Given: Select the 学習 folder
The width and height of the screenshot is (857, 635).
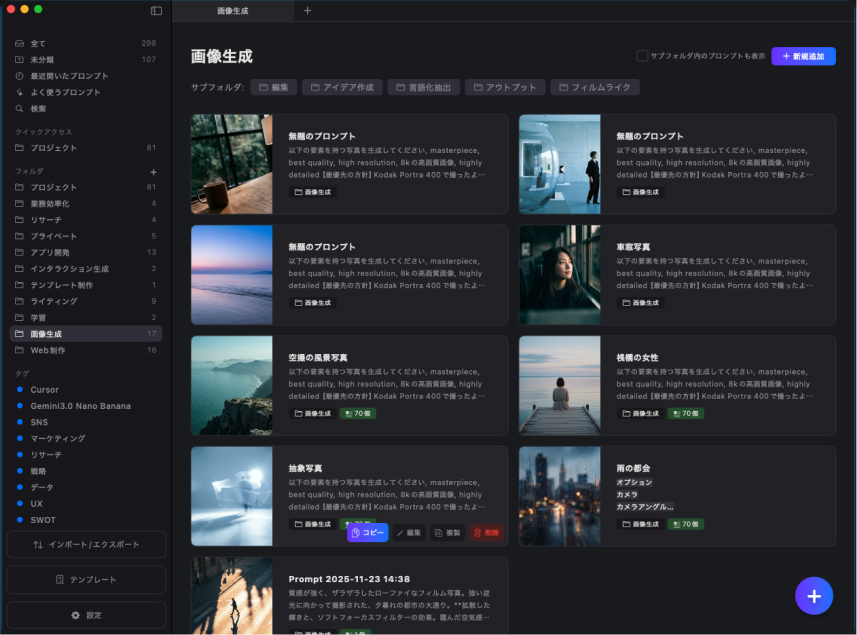Looking at the screenshot, I should pyautogui.click(x=86, y=318).
